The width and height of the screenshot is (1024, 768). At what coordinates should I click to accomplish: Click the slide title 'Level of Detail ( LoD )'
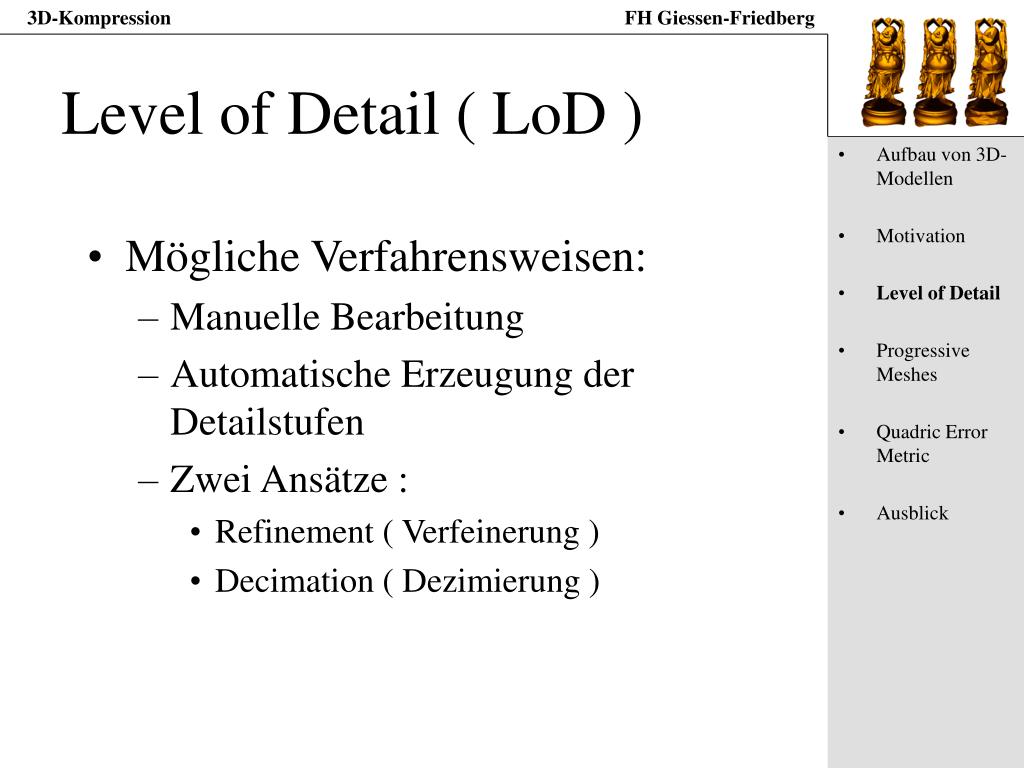pos(351,115)
